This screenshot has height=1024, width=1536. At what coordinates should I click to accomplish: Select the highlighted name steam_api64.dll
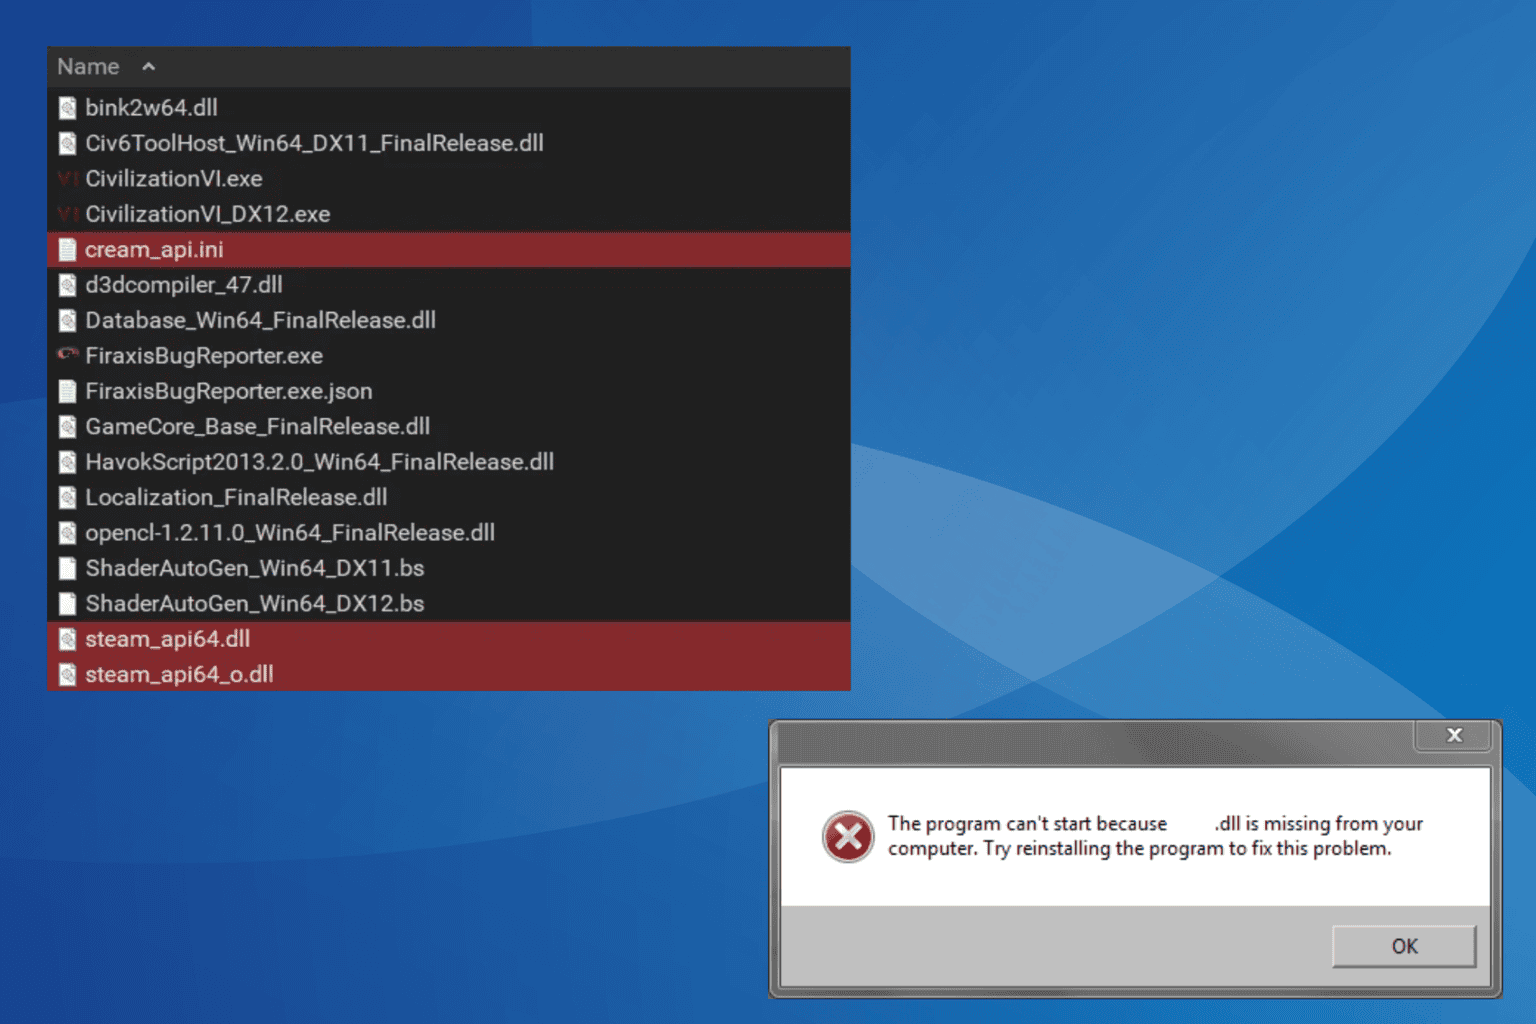coord(167,639)
